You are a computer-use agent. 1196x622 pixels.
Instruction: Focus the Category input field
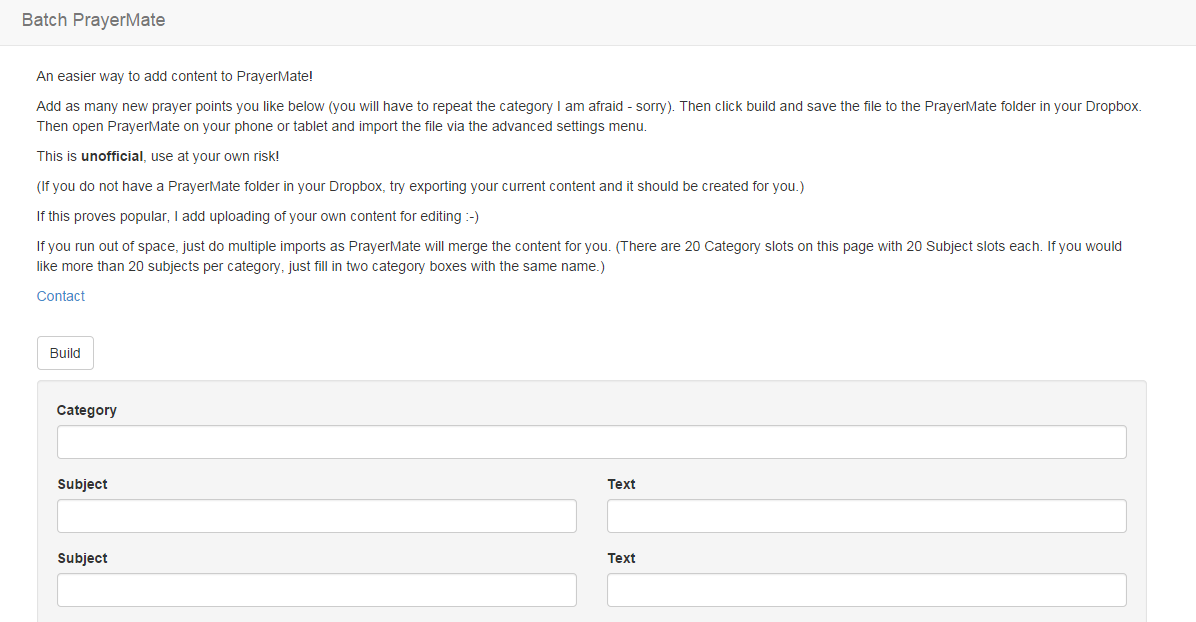click(592, 442)
